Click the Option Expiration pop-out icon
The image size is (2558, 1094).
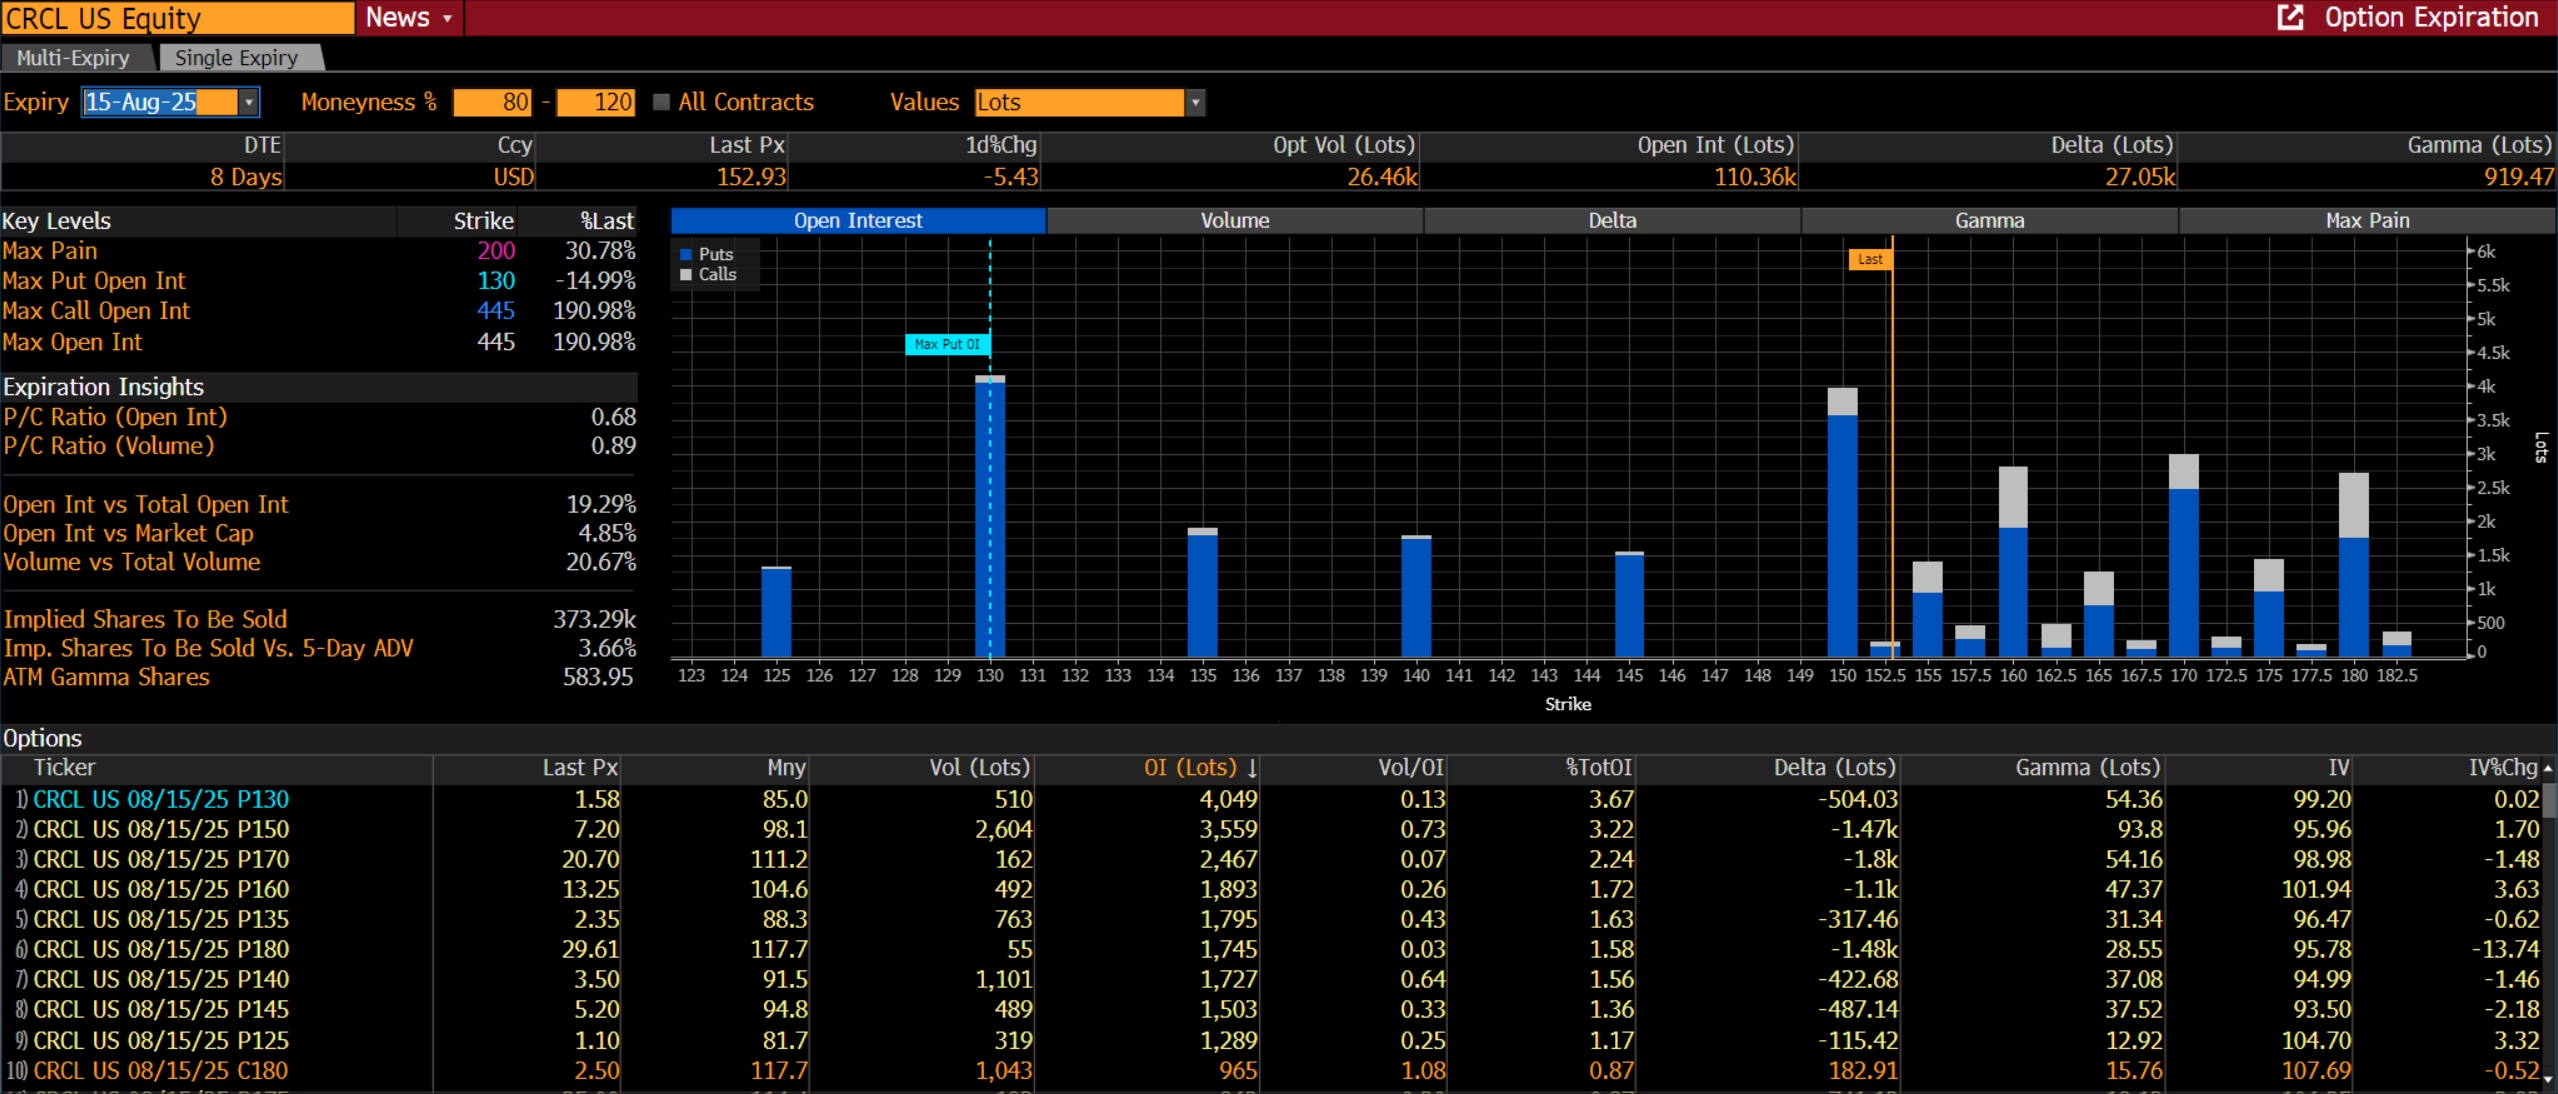(2289, 17)
